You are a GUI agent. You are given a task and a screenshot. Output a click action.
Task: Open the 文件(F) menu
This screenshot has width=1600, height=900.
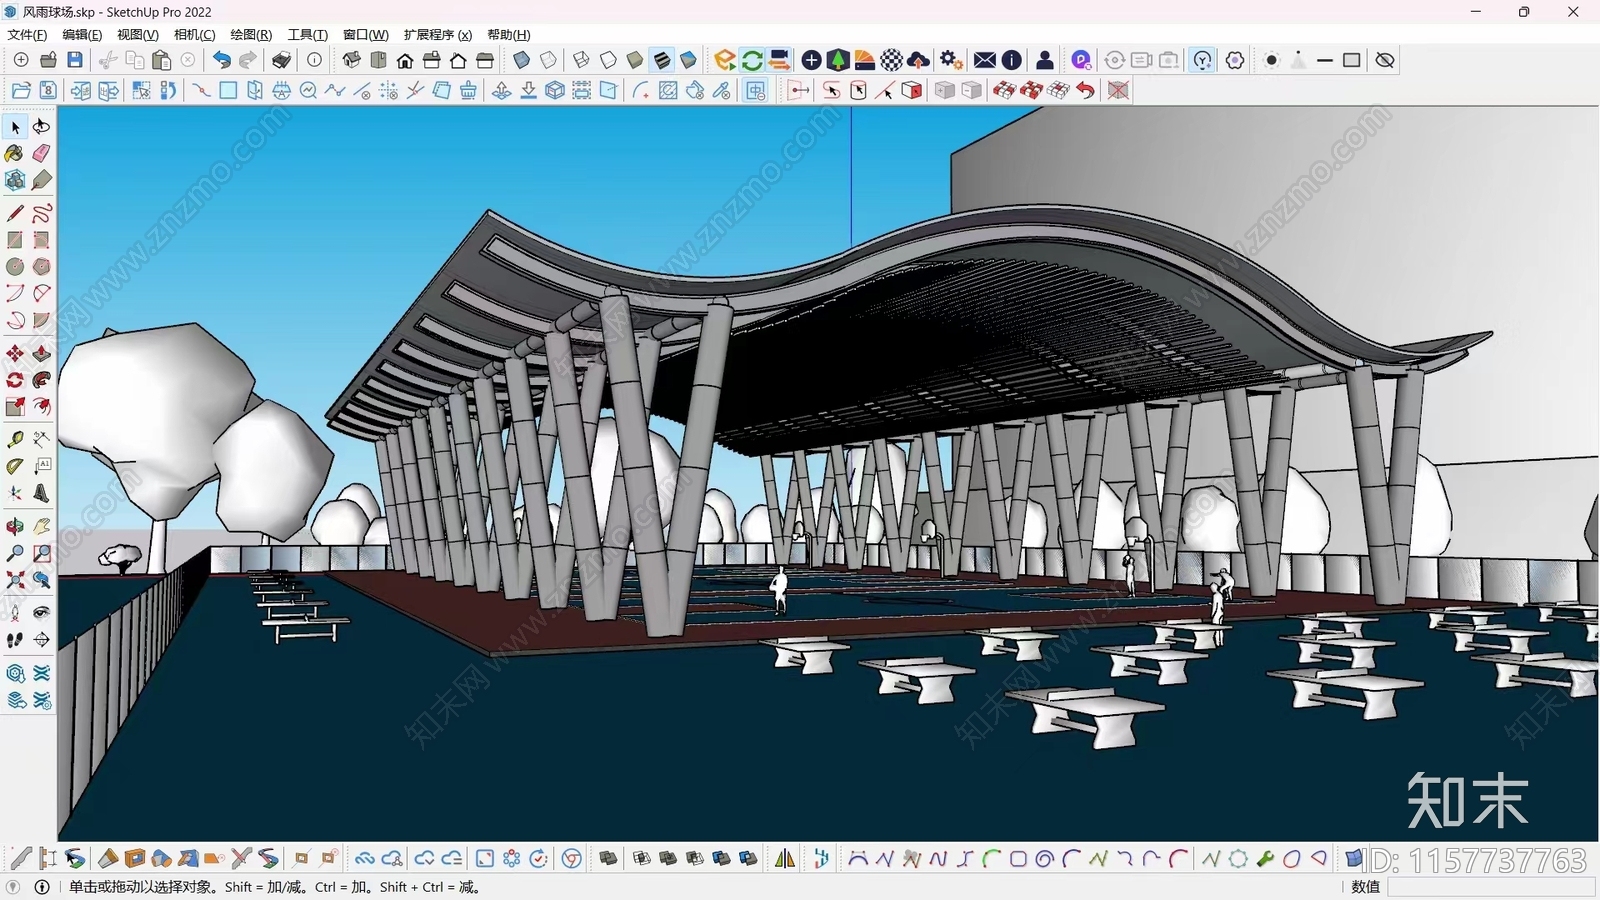coord(27,35)
